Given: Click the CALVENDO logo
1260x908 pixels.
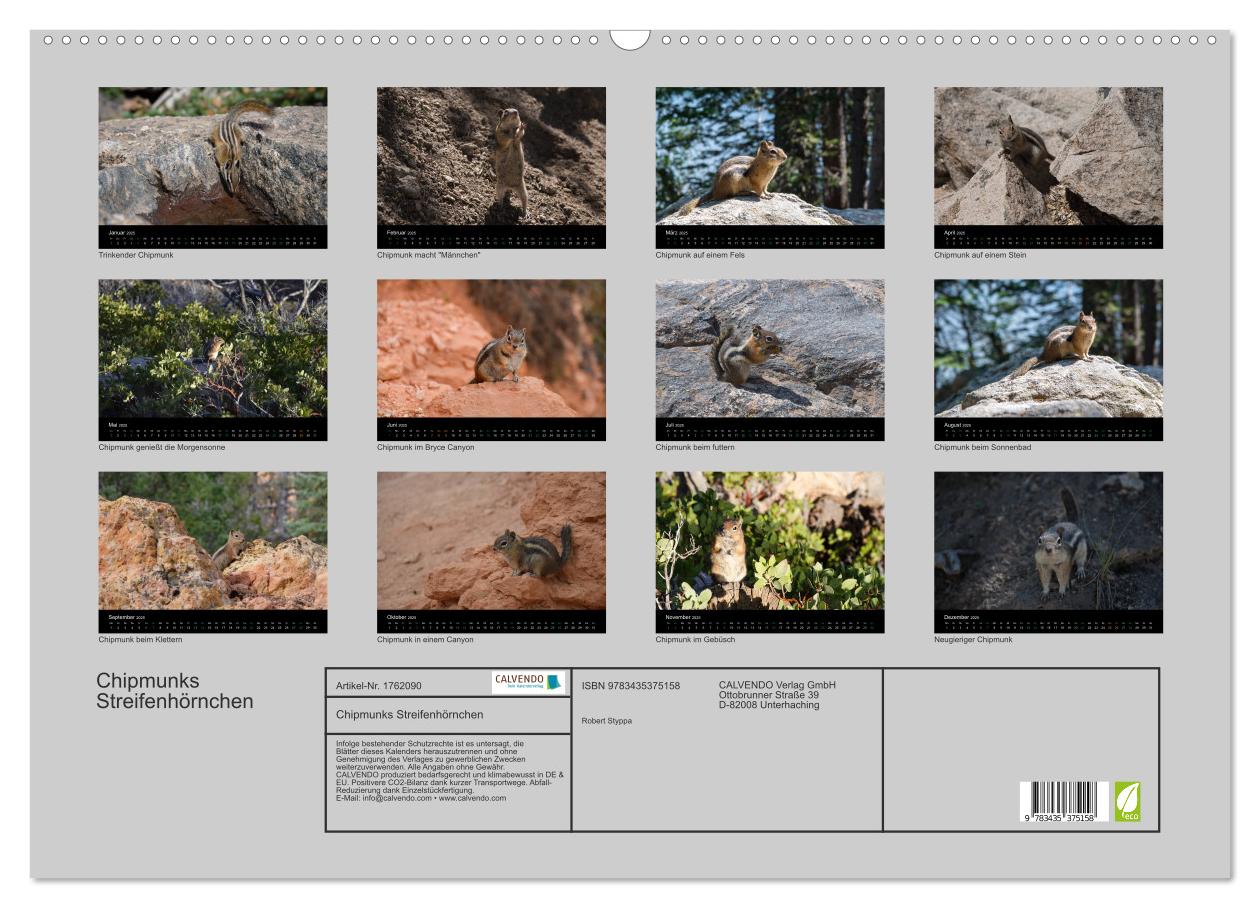Looking at the screenshot, I should pos(528,683).
